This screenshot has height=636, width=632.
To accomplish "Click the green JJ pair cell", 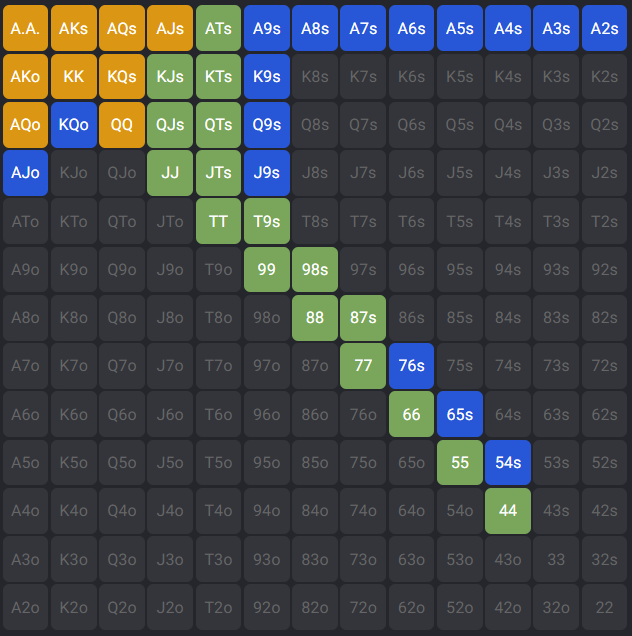I will point(170,172).
